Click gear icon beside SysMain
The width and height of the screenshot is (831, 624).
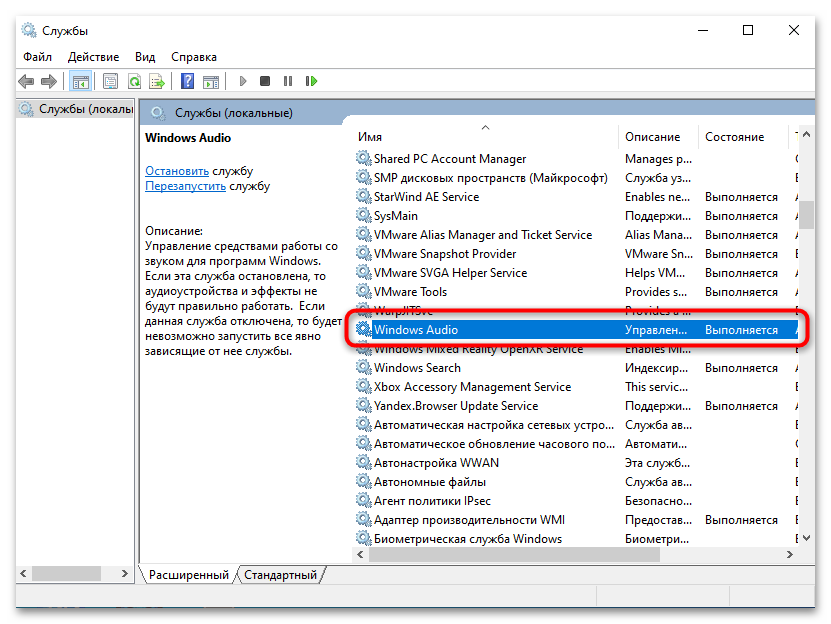coord(363,215)
